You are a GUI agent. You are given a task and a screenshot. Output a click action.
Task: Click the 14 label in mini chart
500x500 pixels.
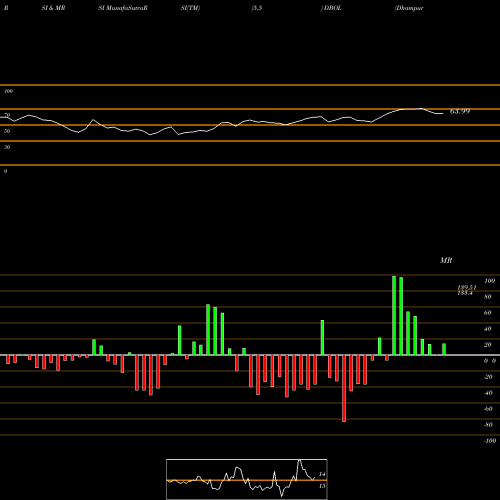(x=322, y=474)
